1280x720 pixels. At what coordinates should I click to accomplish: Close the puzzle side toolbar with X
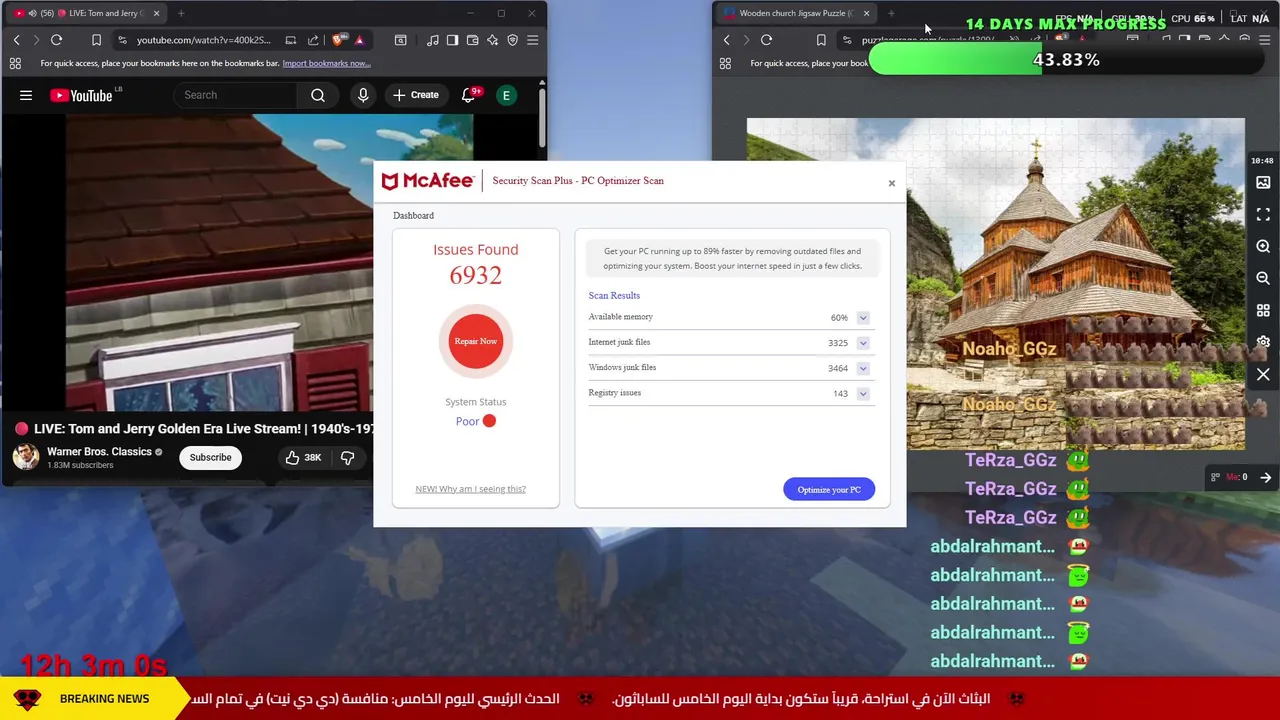click(x=1263, y=375)
